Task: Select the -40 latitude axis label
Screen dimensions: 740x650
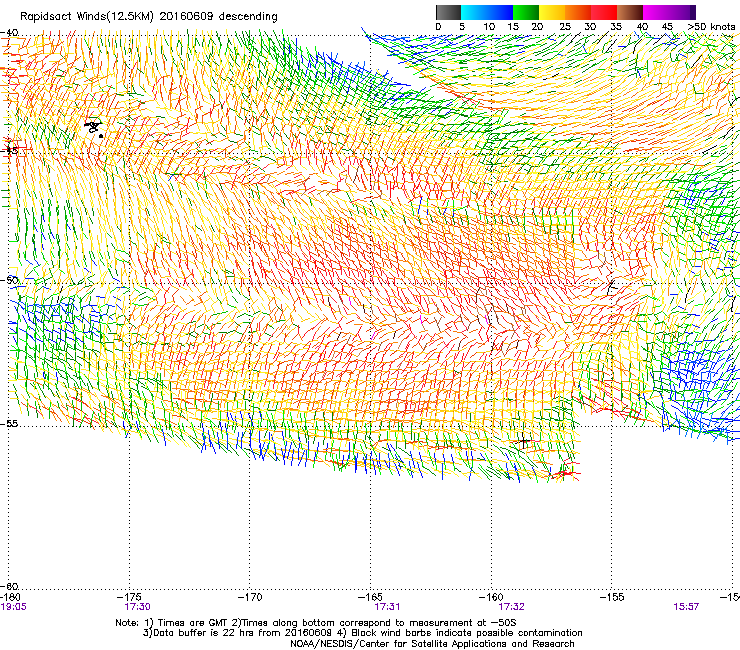Action: [x=9, y=33]
